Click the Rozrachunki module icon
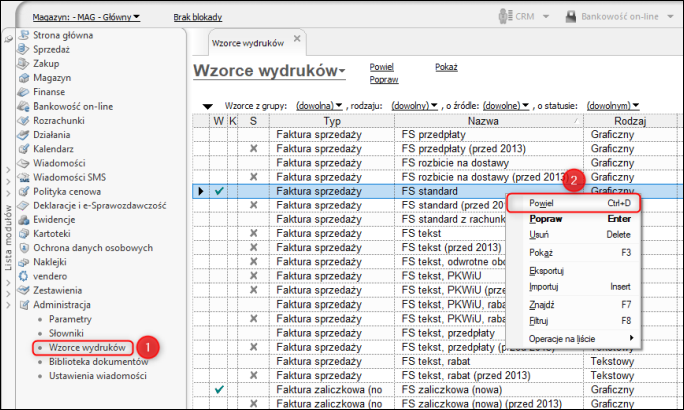This screenshot has width=684, height=410. click(24, 120)
